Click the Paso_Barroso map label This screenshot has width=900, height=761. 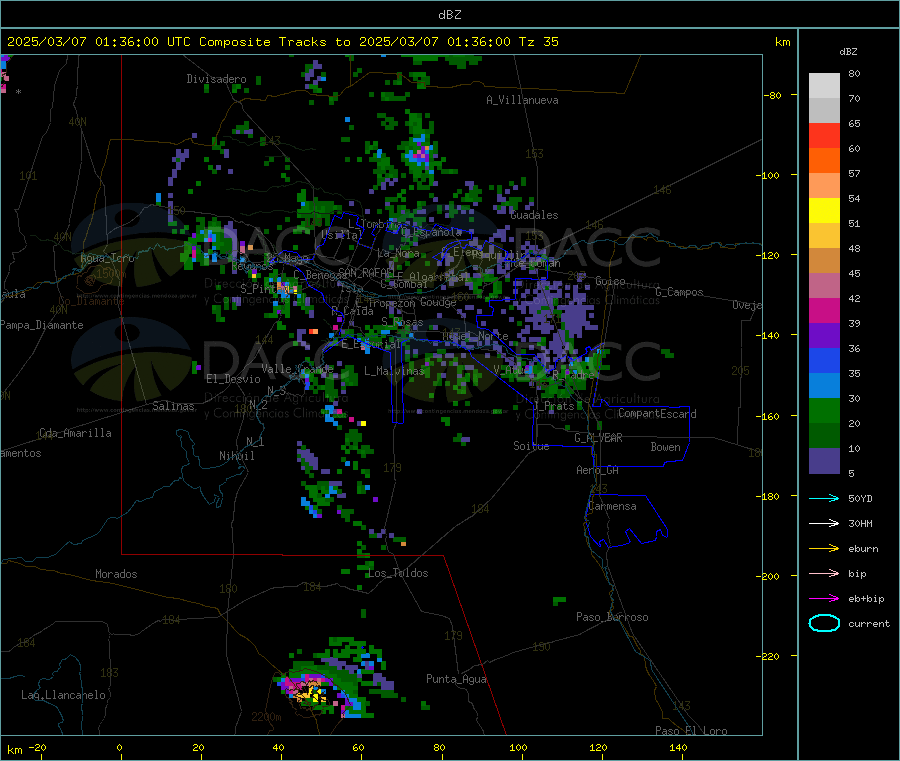tap(612, 617)
